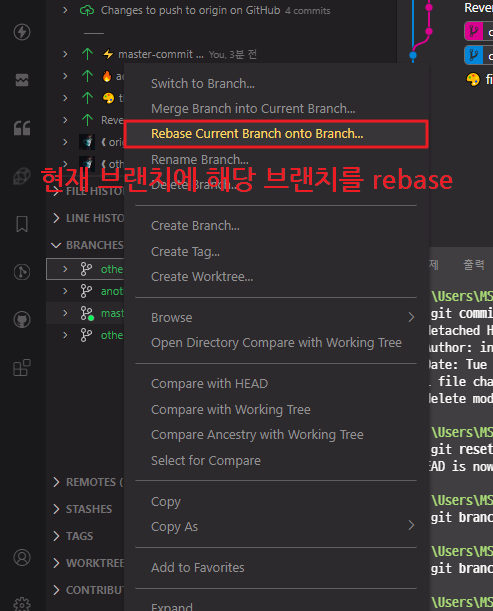Choose Compare Ancestry with Working Tree
Viewport: 493px width, 611px height.
[276, 435]
